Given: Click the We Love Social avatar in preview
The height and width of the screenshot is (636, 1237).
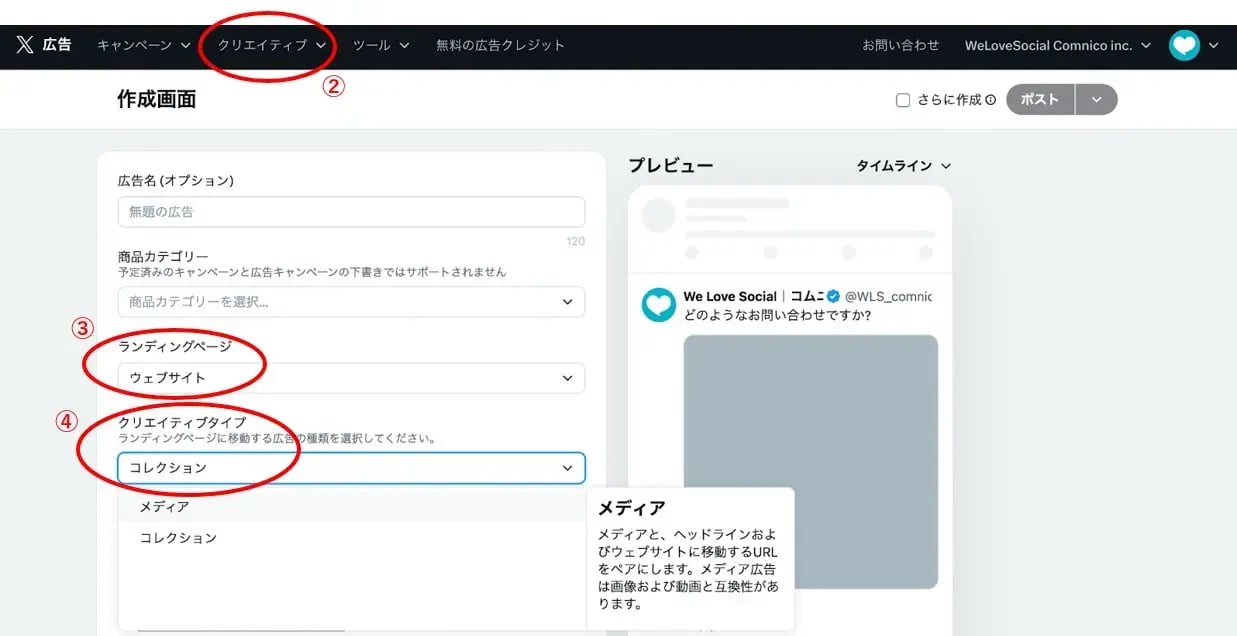Looking at the screenshot, I should tap(659, 305).
